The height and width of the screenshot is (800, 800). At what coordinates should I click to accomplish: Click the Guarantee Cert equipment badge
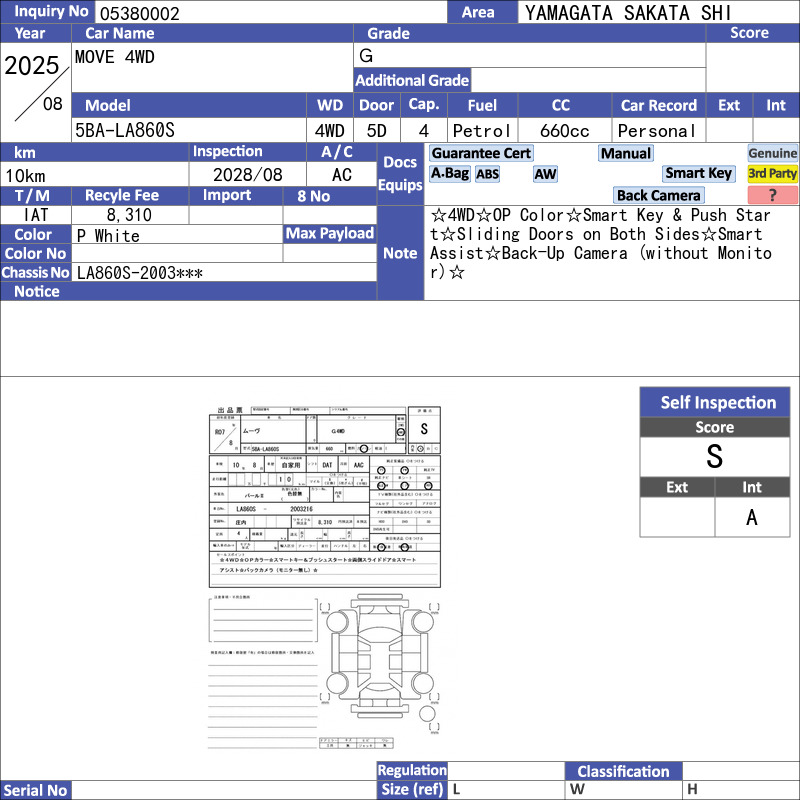pos(481,153)
